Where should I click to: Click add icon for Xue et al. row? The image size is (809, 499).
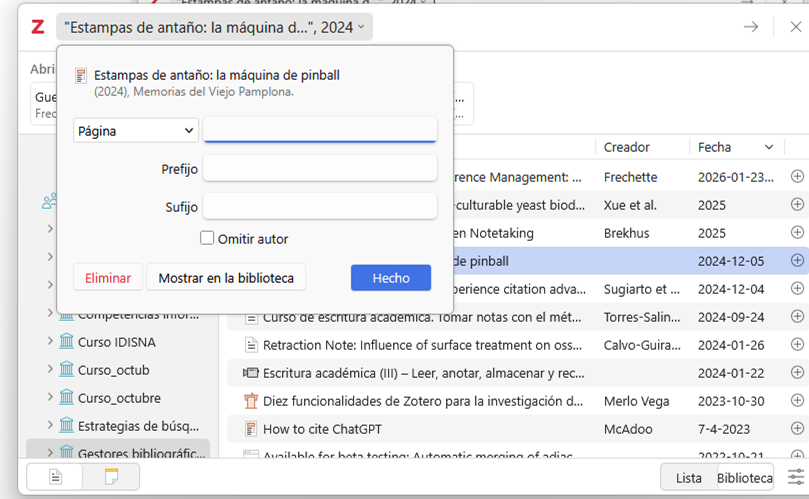pyautogui.click(x=797, y=205)
